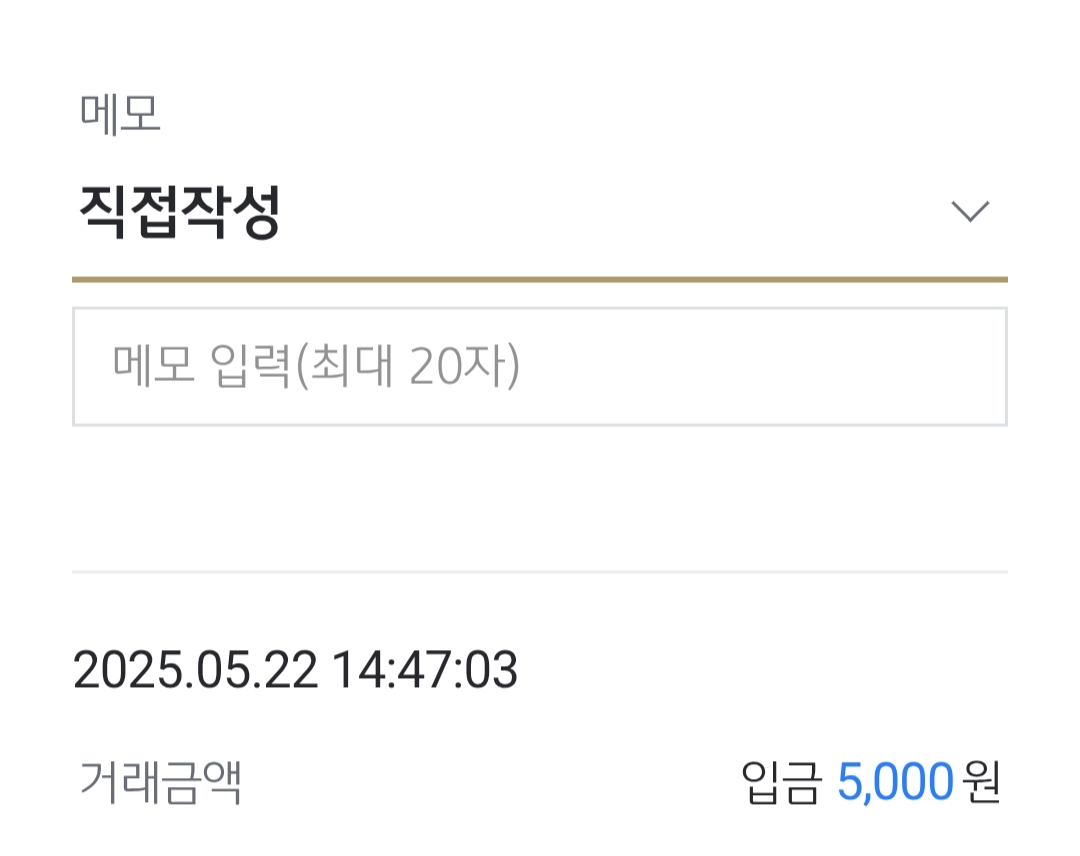Click the 2025.05.22 transaction date
Screen dimensions: 1080x856
pyautogui.click(x=196, y=671)
